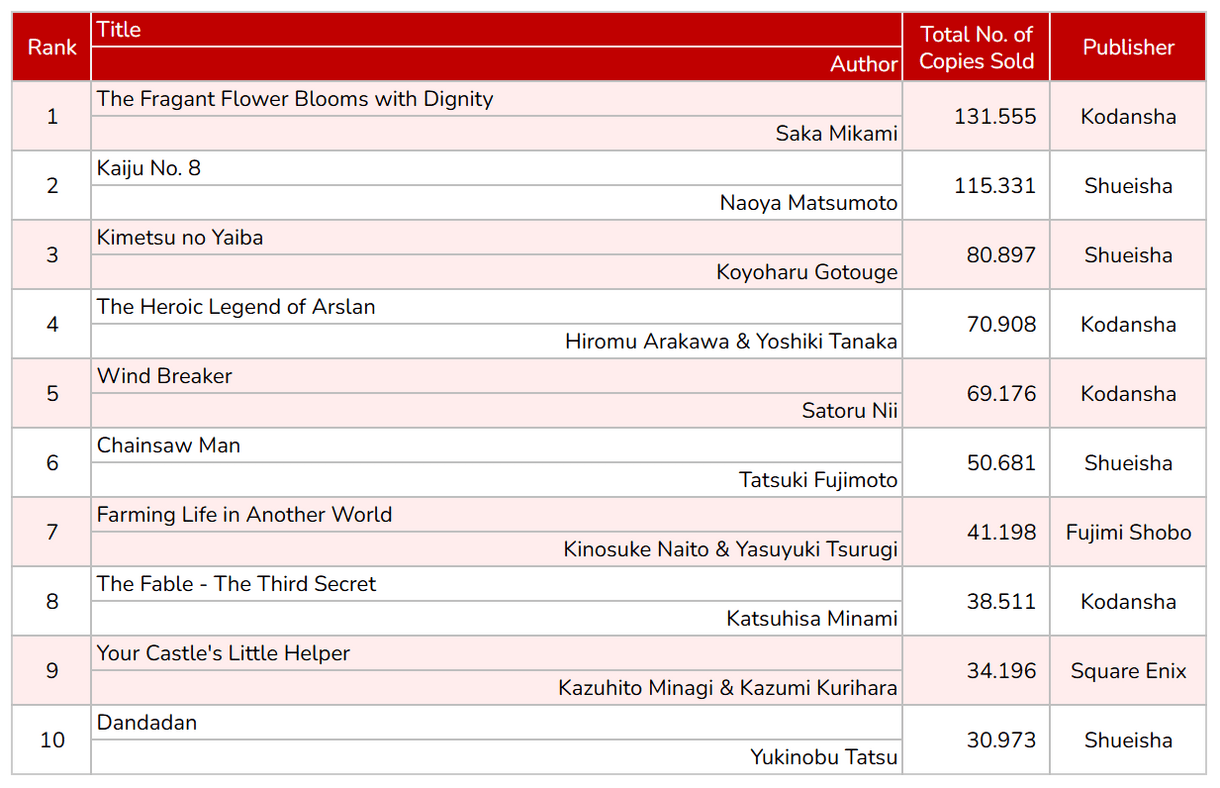This screenshot has height=788, width=1220.
Task: Click the Title header cell
Action: point(497,30)
